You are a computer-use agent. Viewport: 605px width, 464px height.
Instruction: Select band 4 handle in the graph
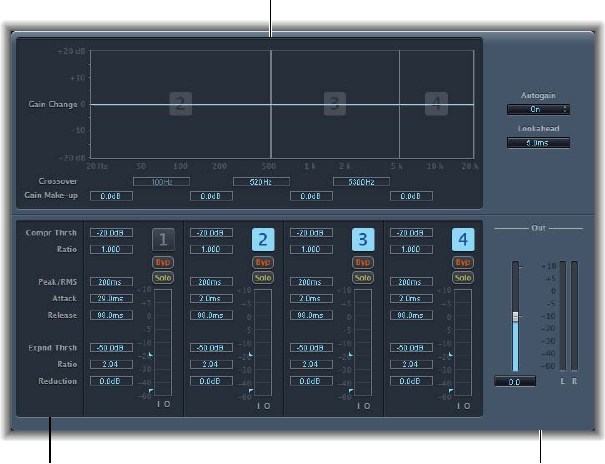point(436,104)
